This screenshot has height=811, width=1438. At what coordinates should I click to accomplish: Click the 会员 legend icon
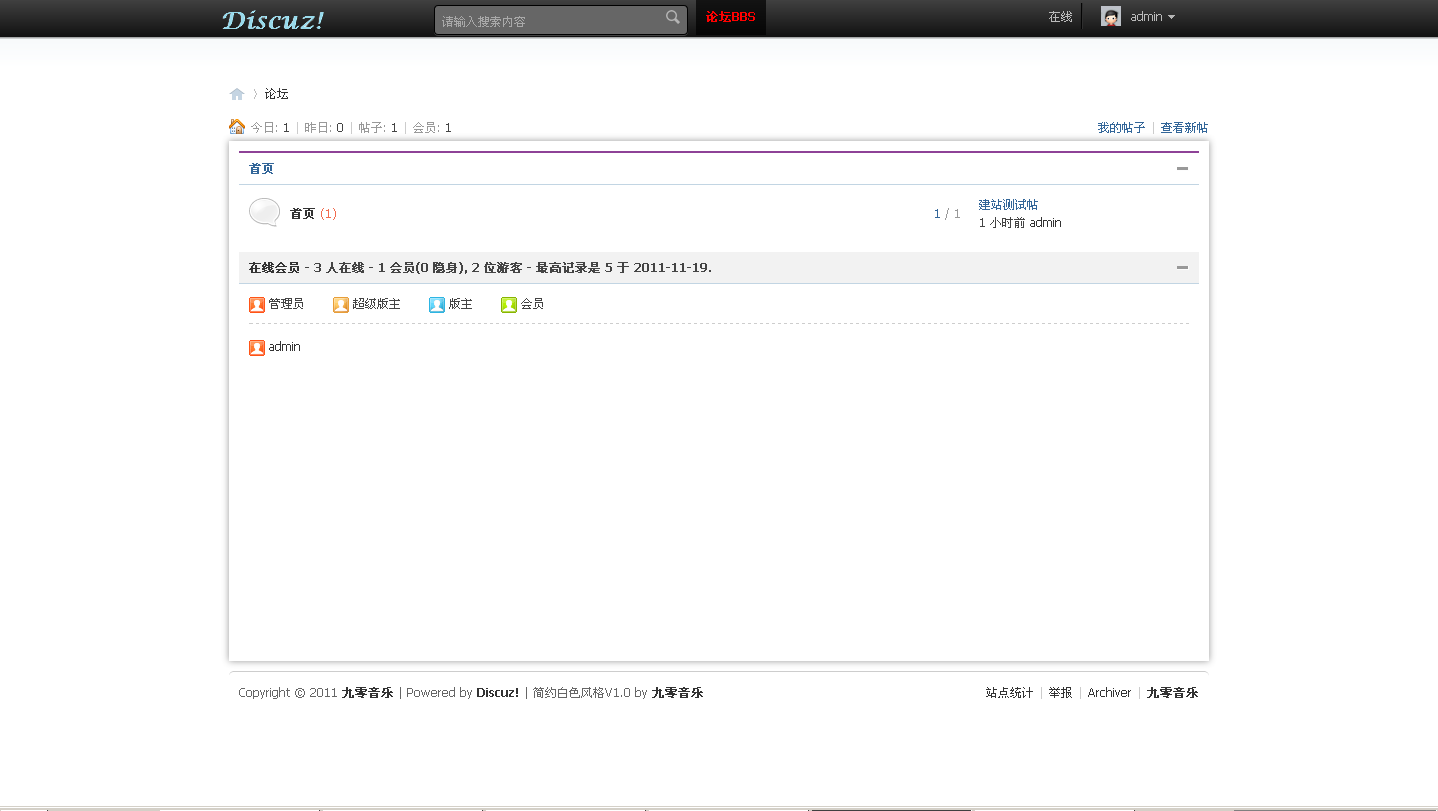[x=509, y=305]
